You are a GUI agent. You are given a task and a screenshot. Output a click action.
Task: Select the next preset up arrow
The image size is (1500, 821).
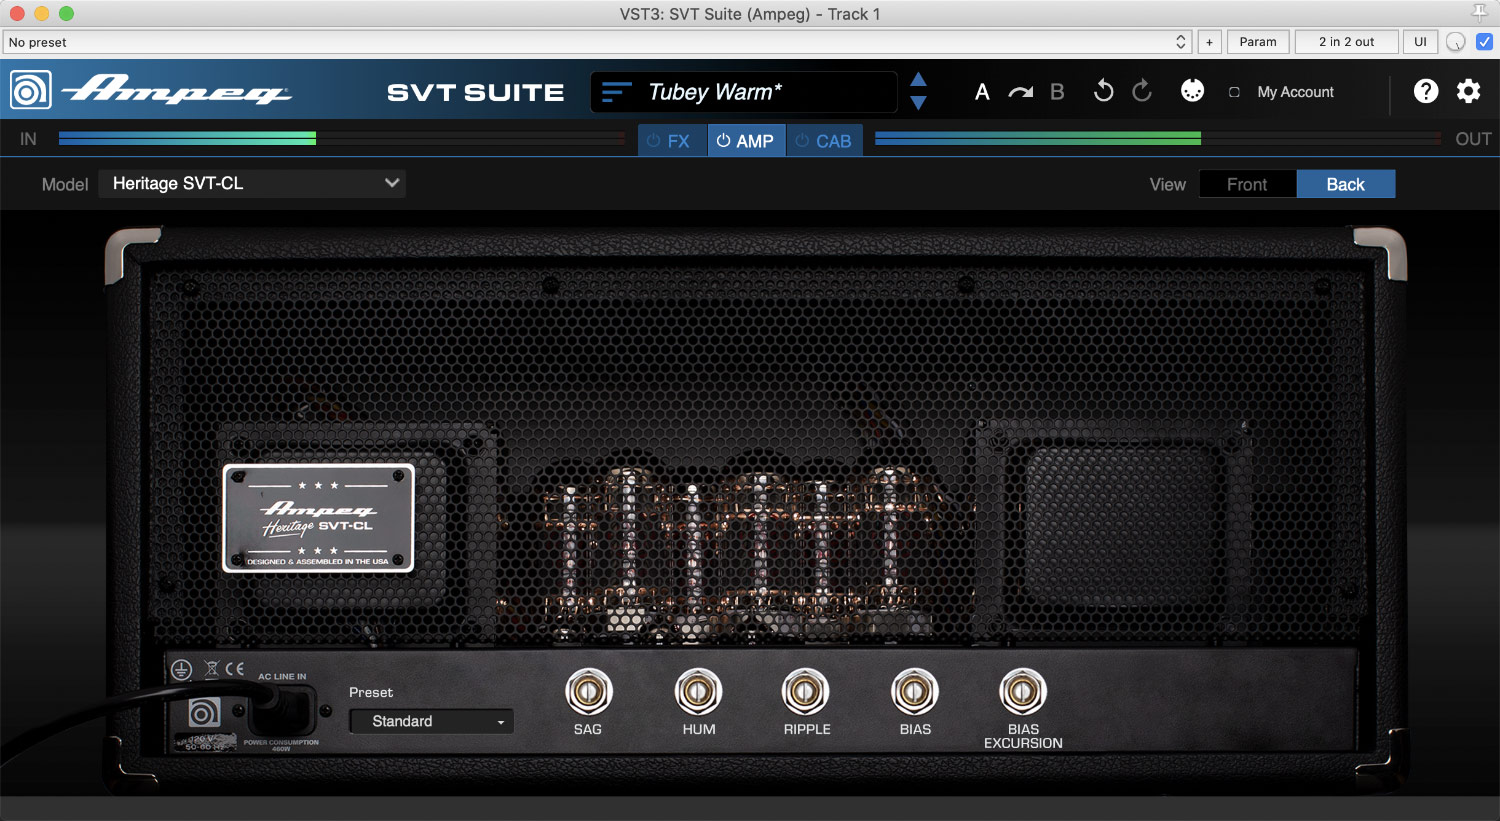point(918,80)
